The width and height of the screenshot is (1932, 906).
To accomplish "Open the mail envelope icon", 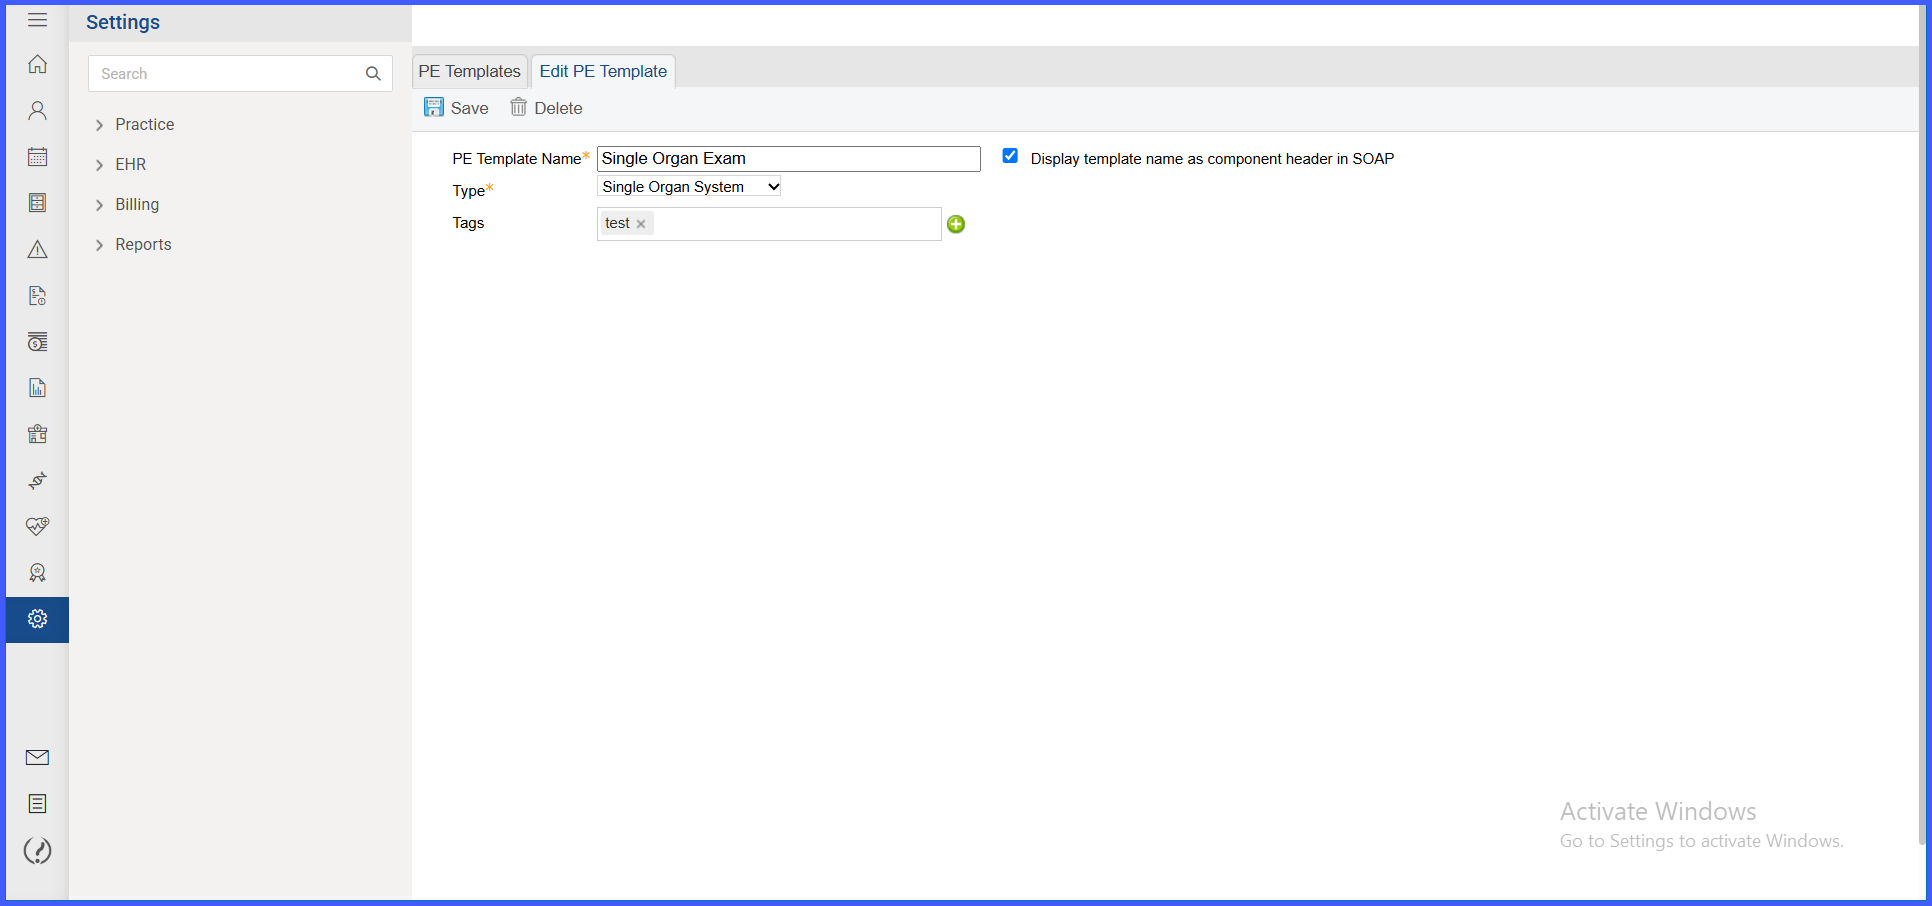I will tap(37, 757).
